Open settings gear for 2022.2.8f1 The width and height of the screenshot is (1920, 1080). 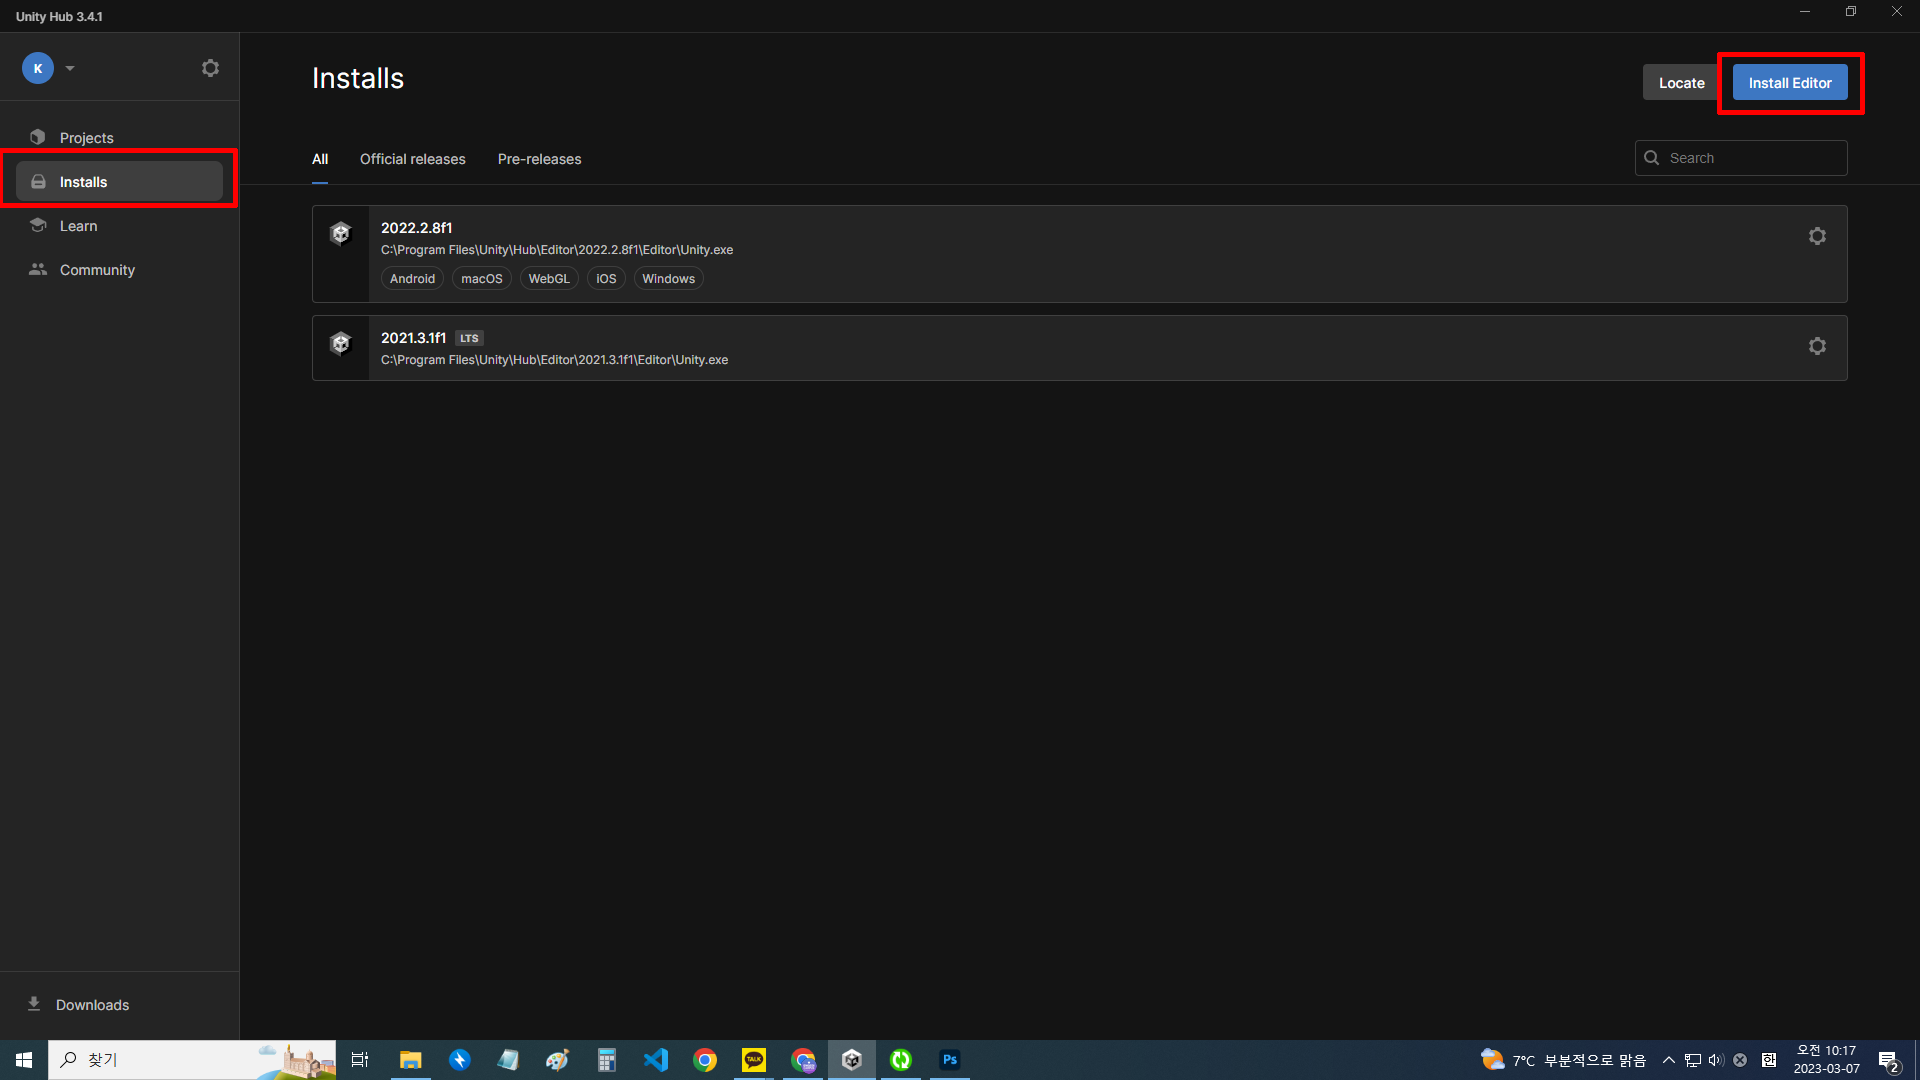click(1817, 236)
